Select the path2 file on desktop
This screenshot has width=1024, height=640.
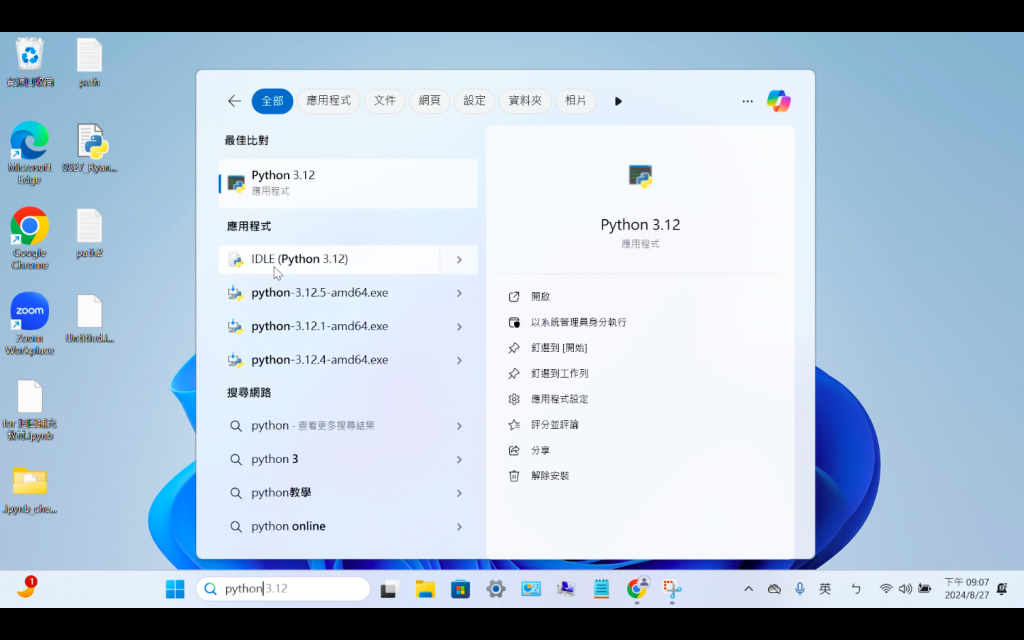click(x=89, y=233)
